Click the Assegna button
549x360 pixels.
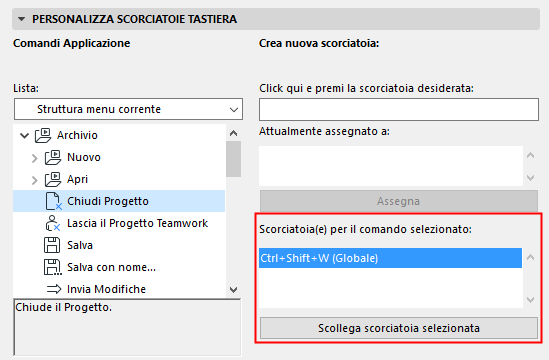point(399,201)
